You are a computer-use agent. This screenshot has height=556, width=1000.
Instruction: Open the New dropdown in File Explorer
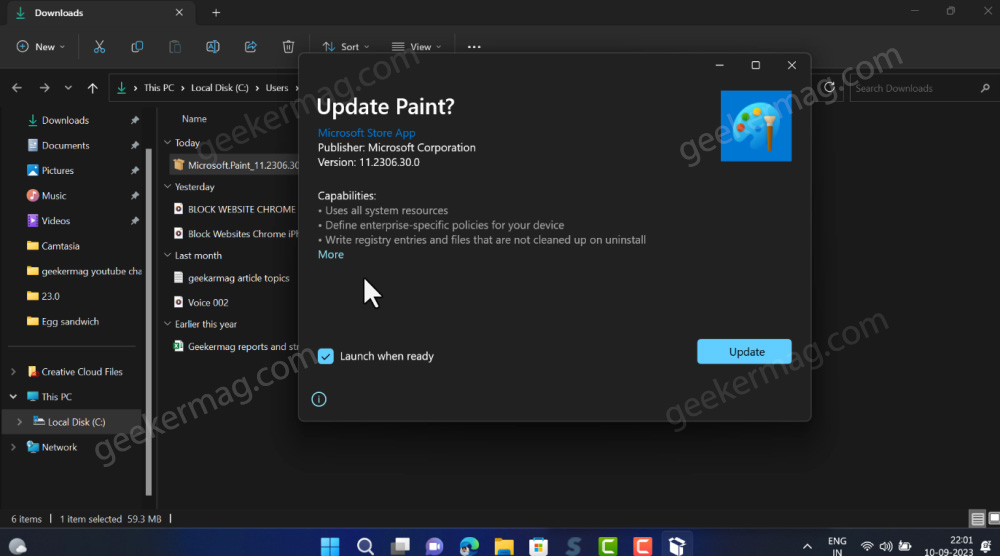coord(41,47)
